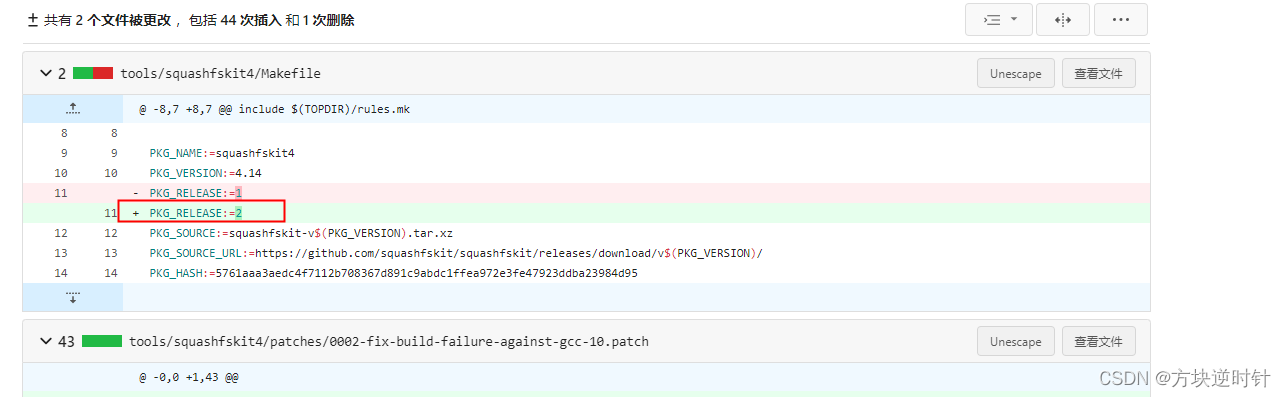The width and height of the screenshot is (1286, 397).
Task: Open the diff view options dropdown
Action: point(999,19)
